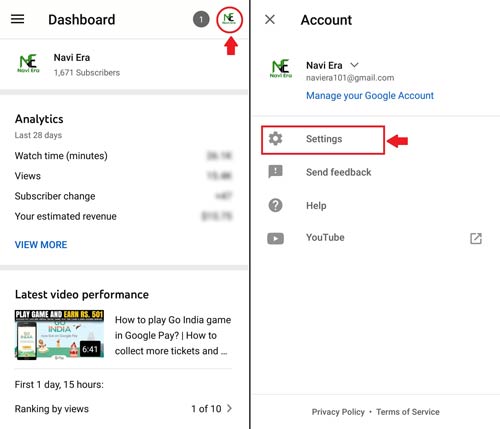Tap the 'Analytics' section heading

click(x=39, y=119)
